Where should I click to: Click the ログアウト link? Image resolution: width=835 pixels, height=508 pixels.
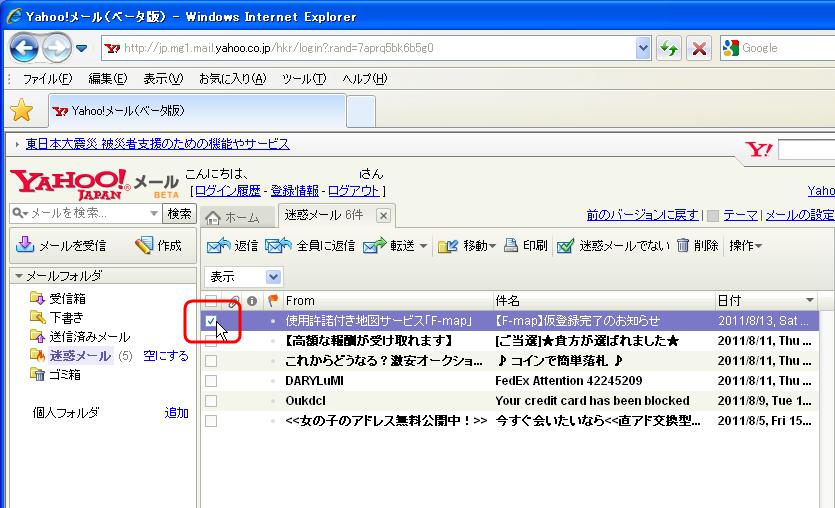354,191
